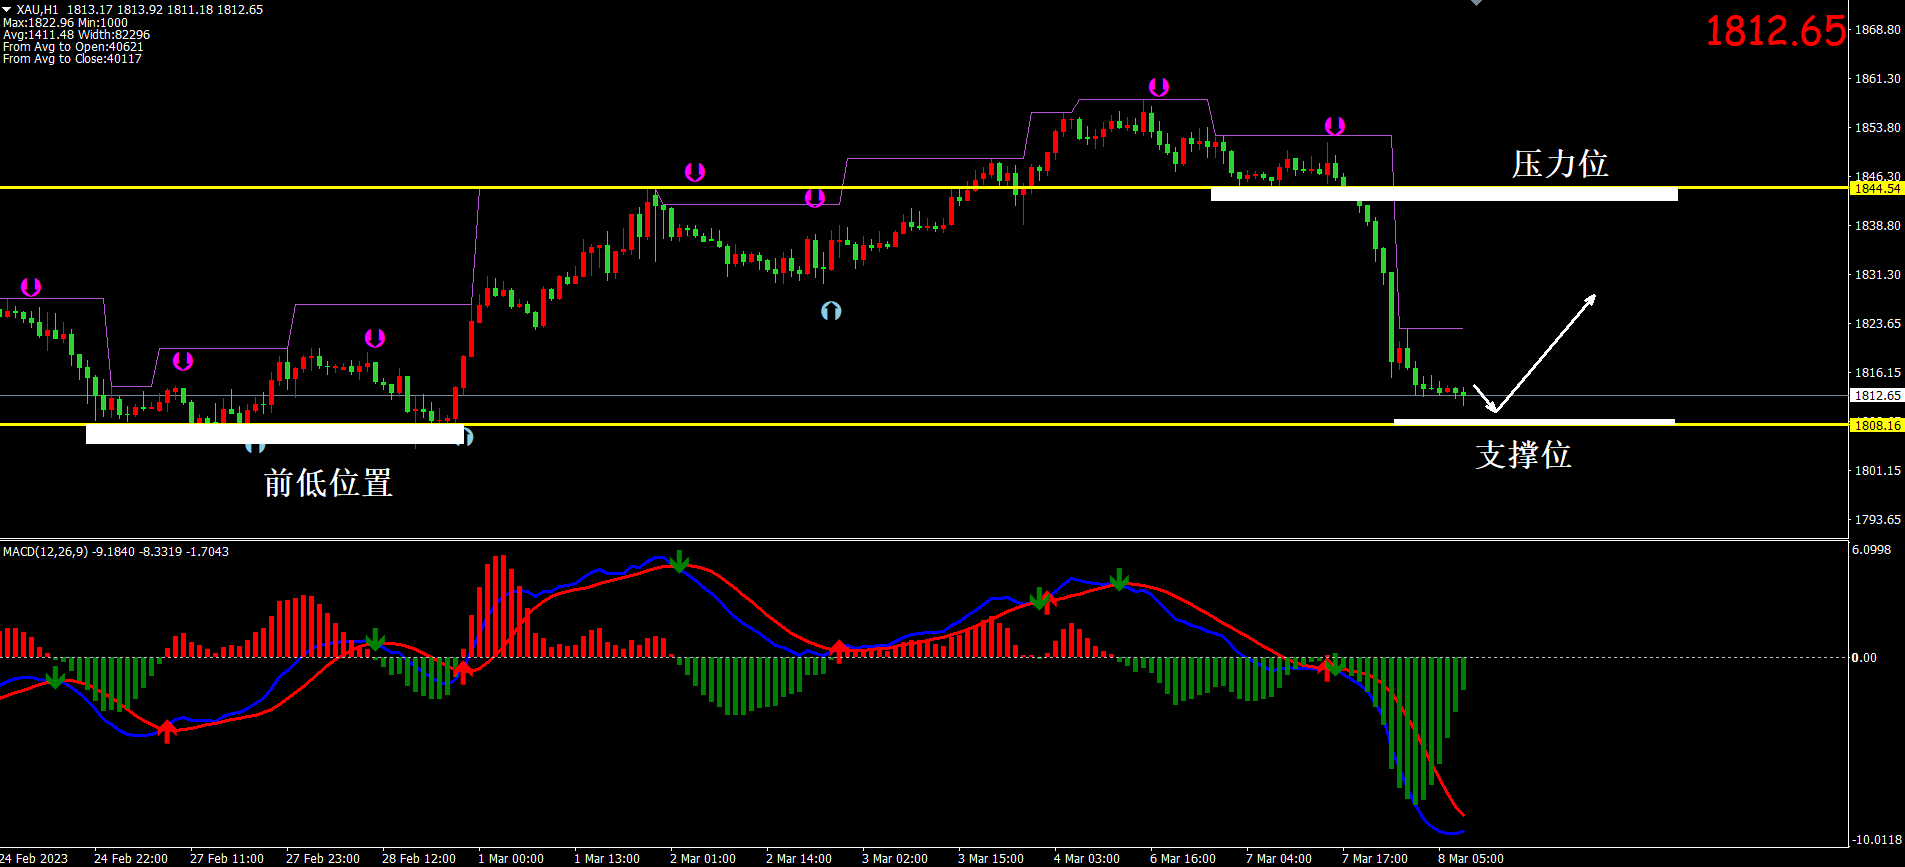Click the 支撑位 text label
The width and height of the screenshot is (1905, 867).
click(1523, 455)
